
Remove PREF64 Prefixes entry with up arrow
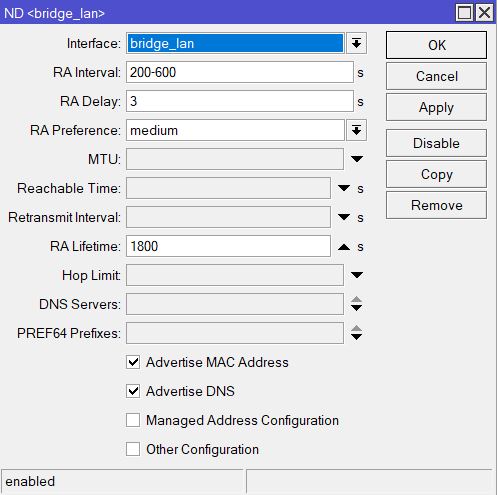tap(356, 328)
